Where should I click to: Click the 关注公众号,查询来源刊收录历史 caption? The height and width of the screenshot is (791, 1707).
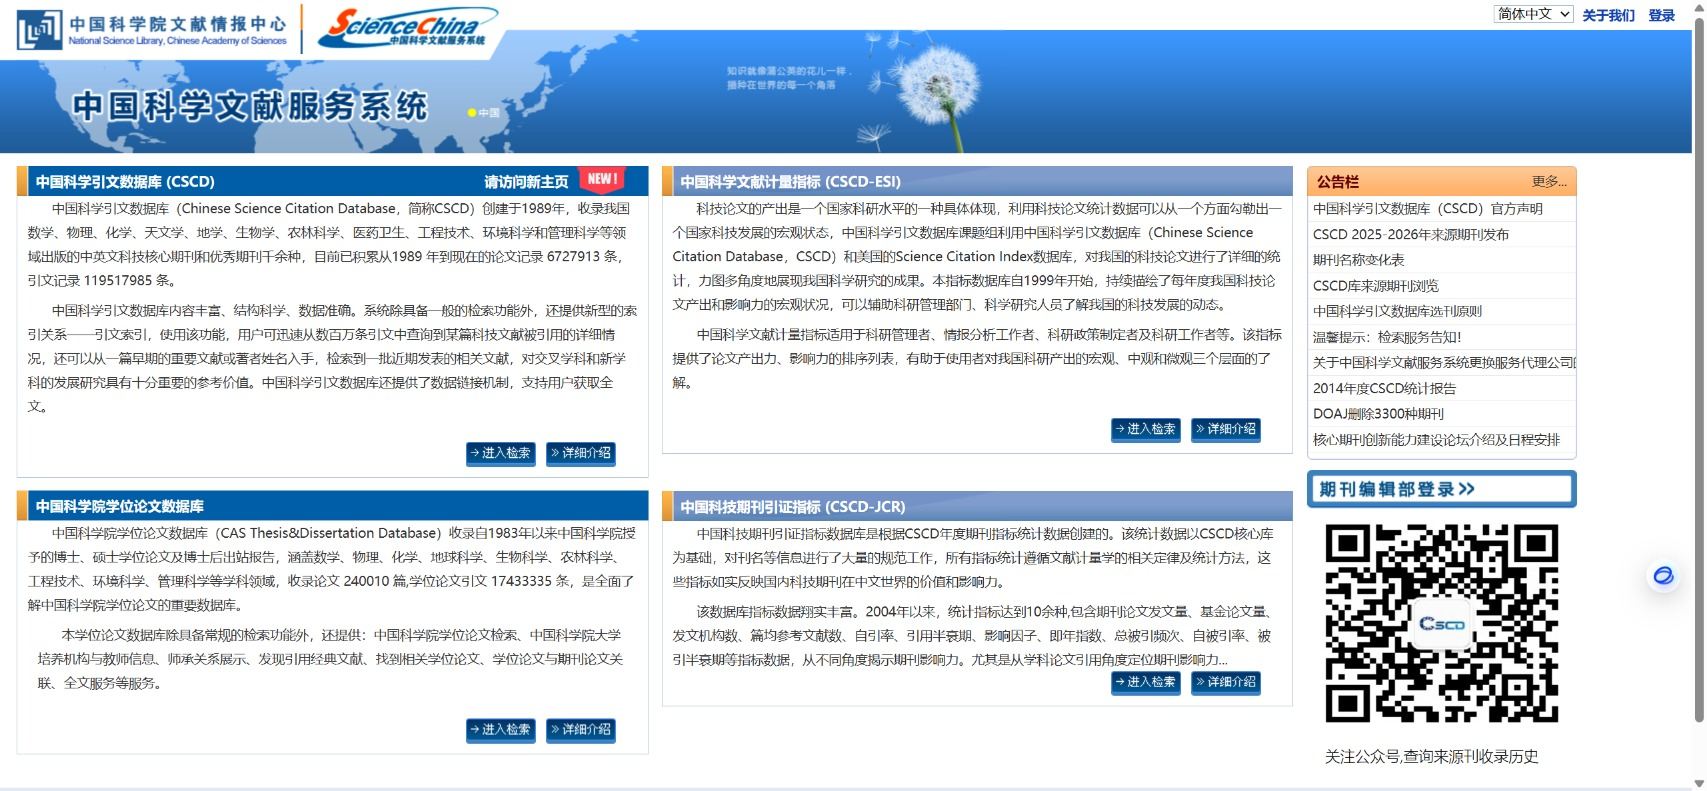1431,757
